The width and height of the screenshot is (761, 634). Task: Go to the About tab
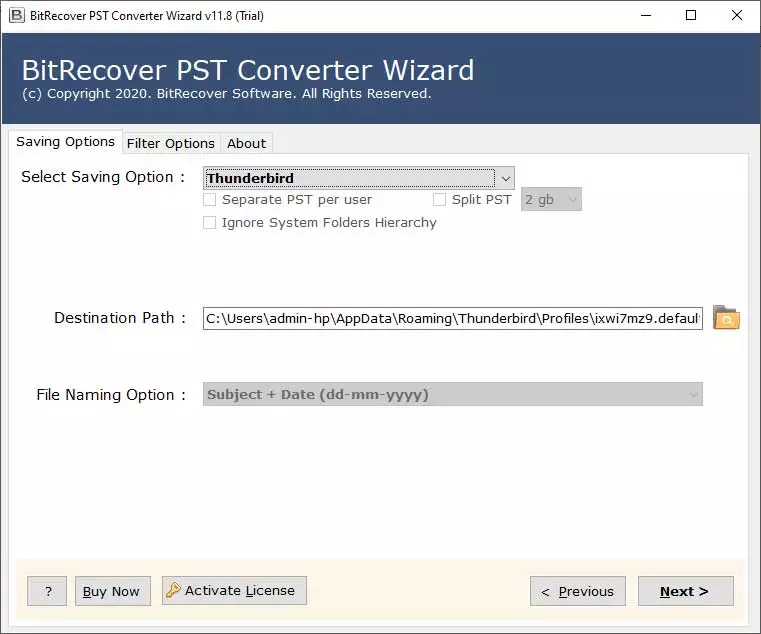247,144
